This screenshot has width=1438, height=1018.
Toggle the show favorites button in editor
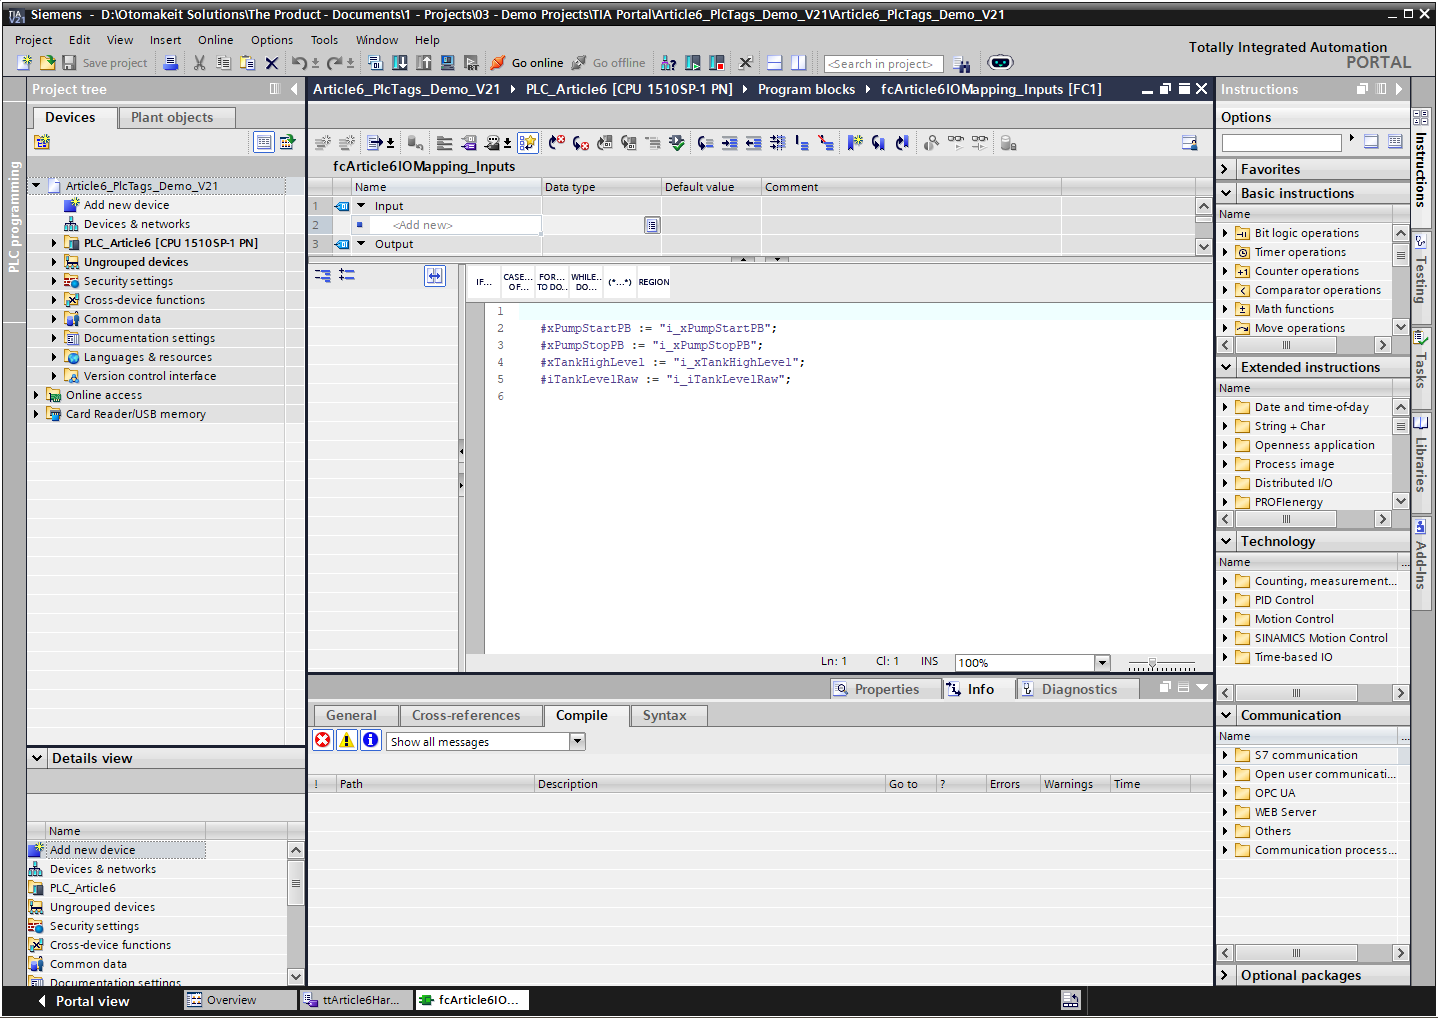(528, 143)
